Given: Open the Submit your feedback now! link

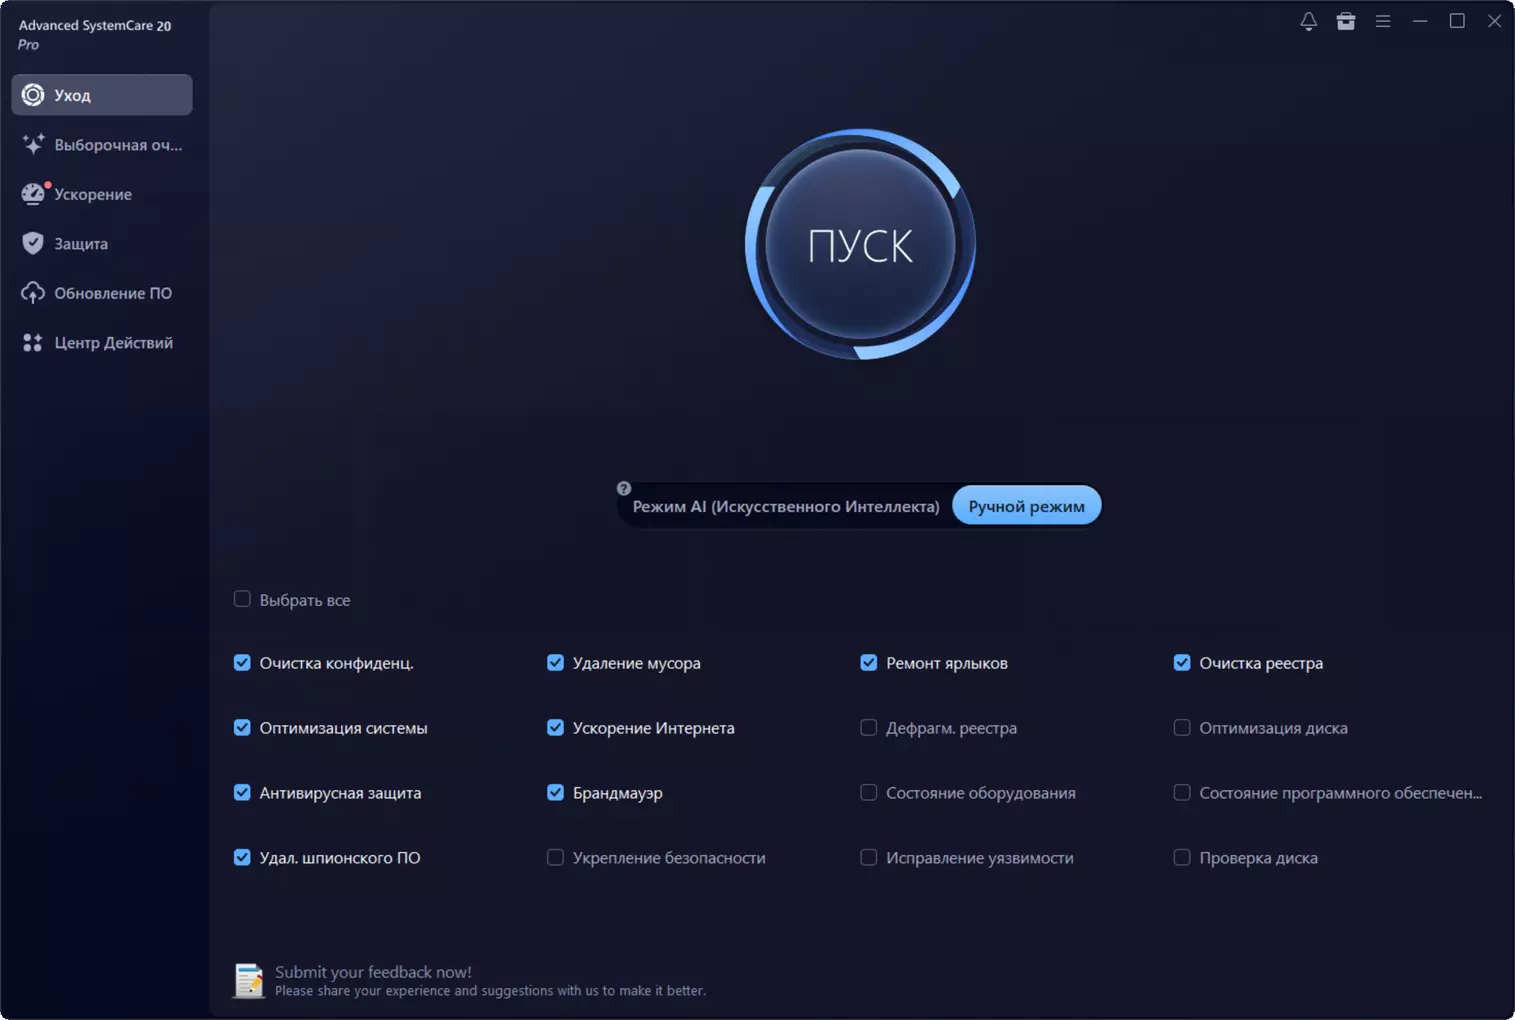Looking at the screenshot, I should click(373, 972).
